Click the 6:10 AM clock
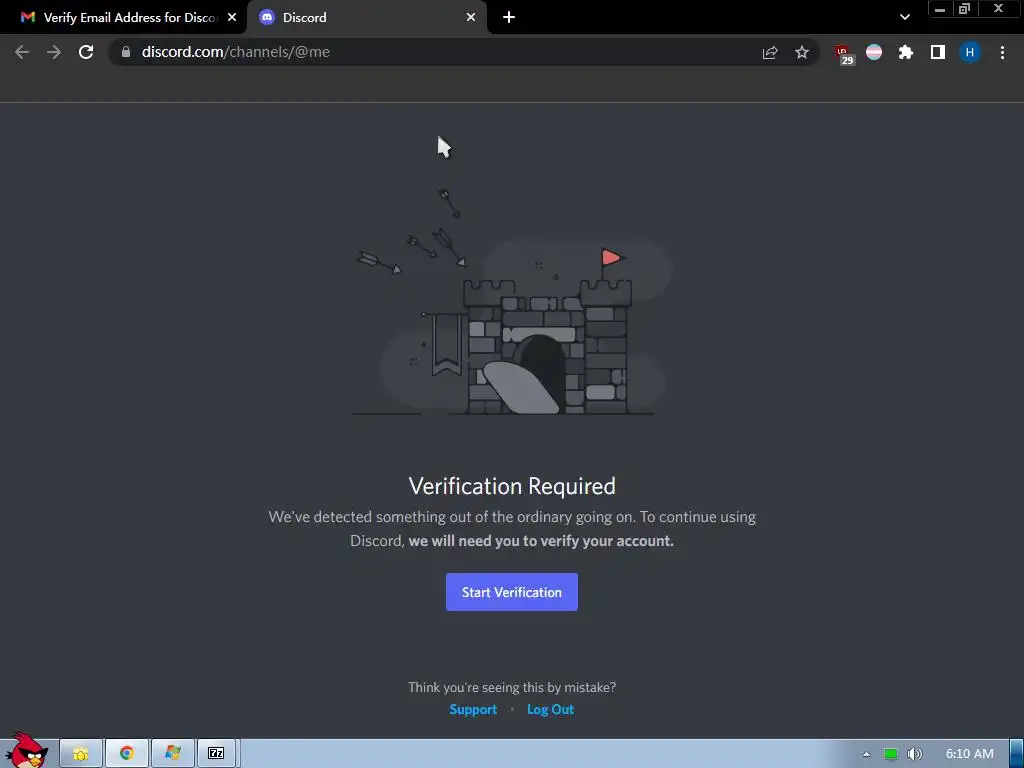Image resolution: width=1024 pixels, height=768 pixels. (x=970, y=754)
